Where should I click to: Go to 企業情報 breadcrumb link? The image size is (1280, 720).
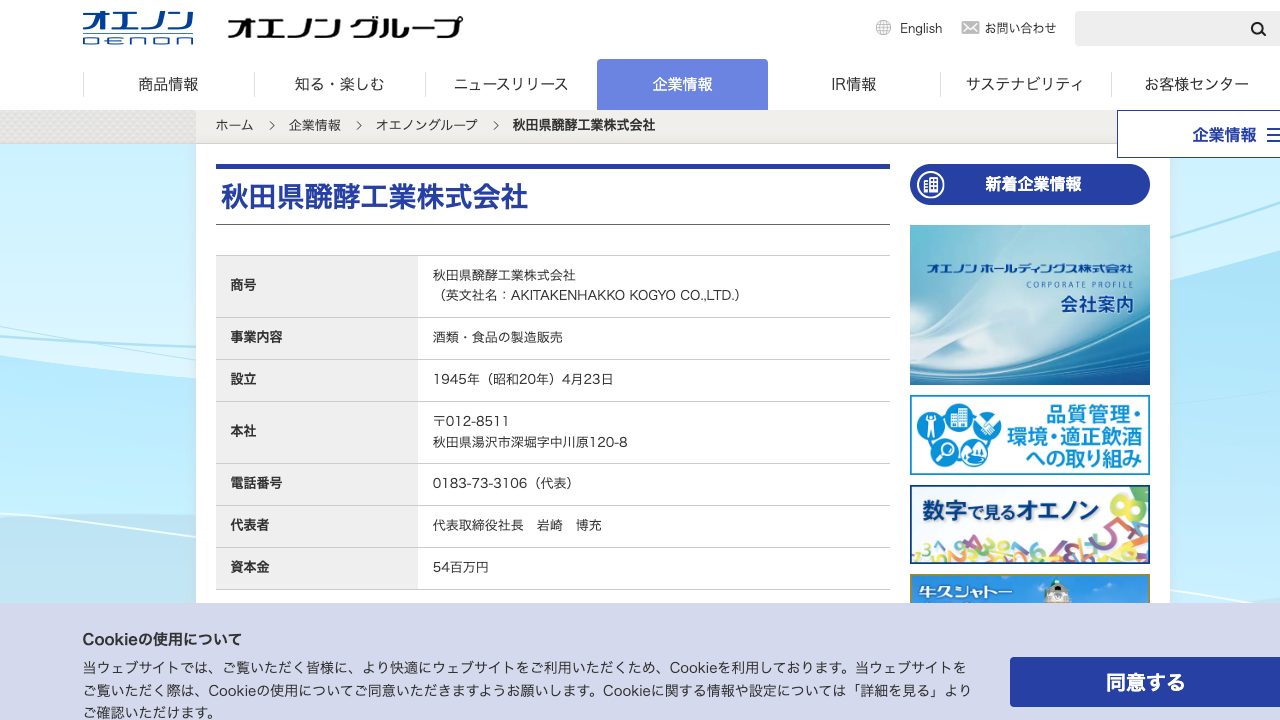coord(315,125)
